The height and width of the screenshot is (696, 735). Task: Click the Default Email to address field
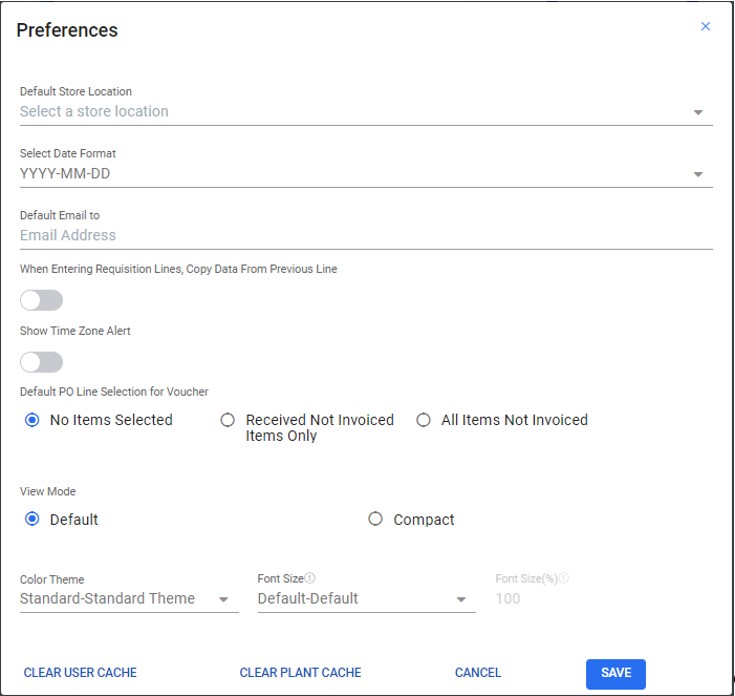coord(365,236)
